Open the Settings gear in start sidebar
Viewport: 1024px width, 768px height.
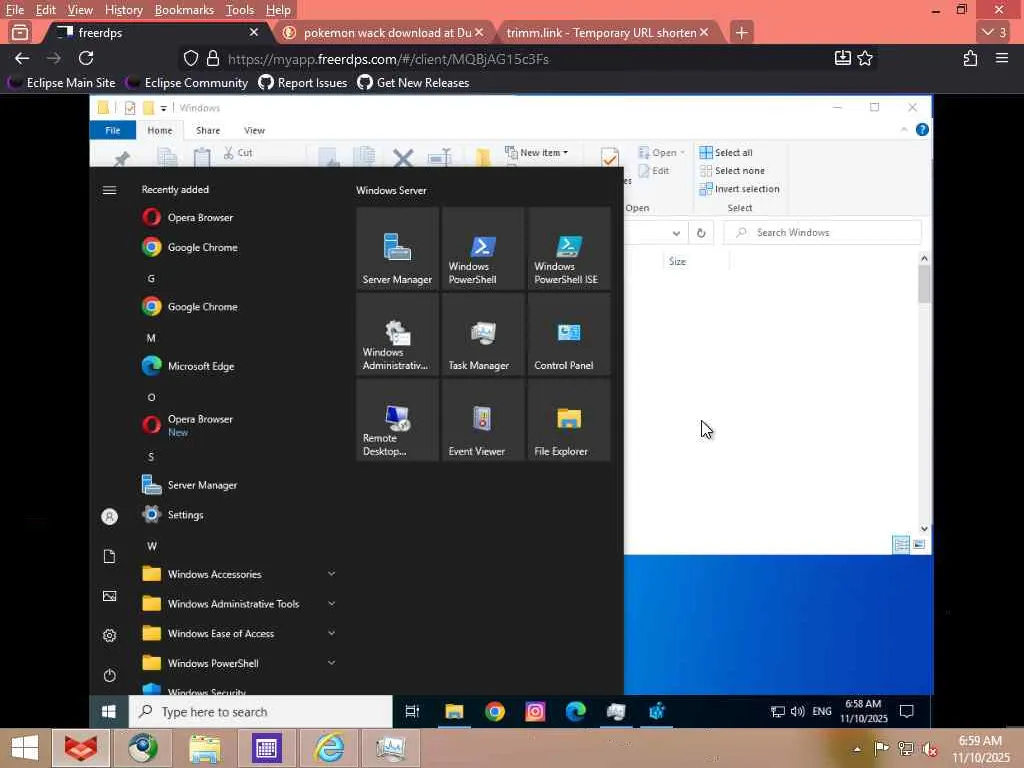click(110, 635)
